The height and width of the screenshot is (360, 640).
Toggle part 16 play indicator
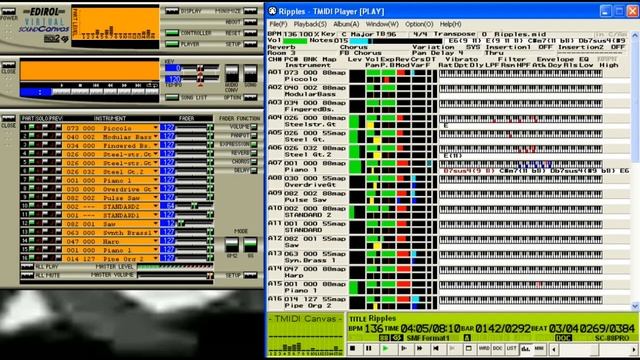pyautogui.click(x=31, y=258)
